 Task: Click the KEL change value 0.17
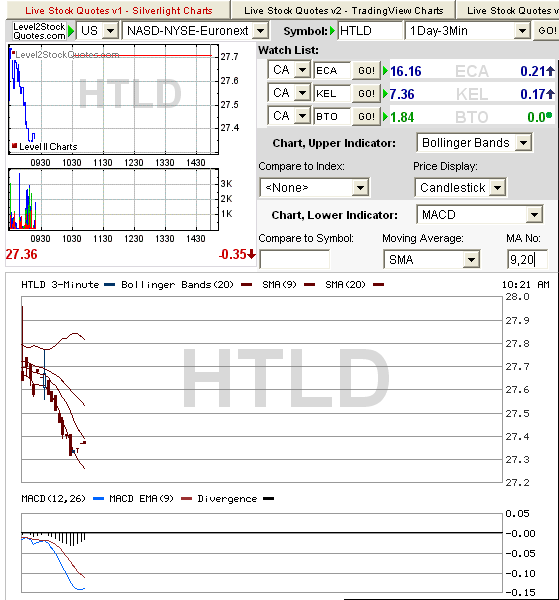coord(532,94)
